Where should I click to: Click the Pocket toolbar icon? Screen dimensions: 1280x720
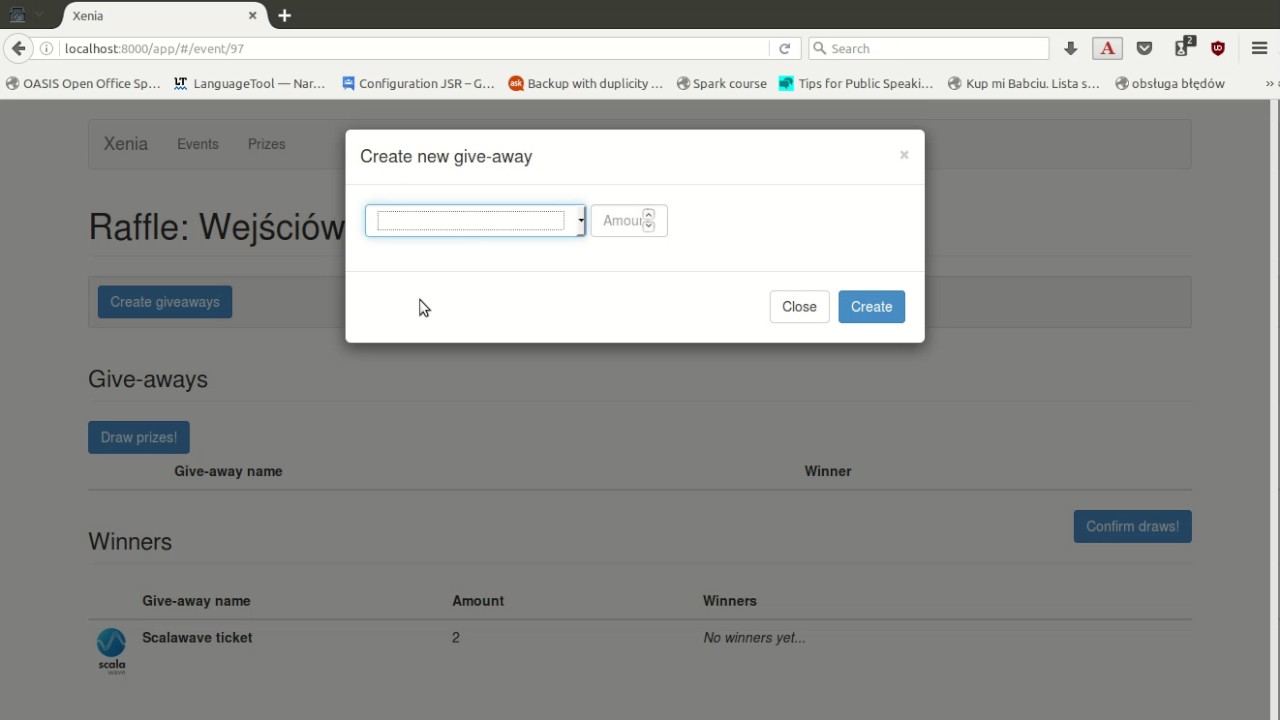point(1145,48)
